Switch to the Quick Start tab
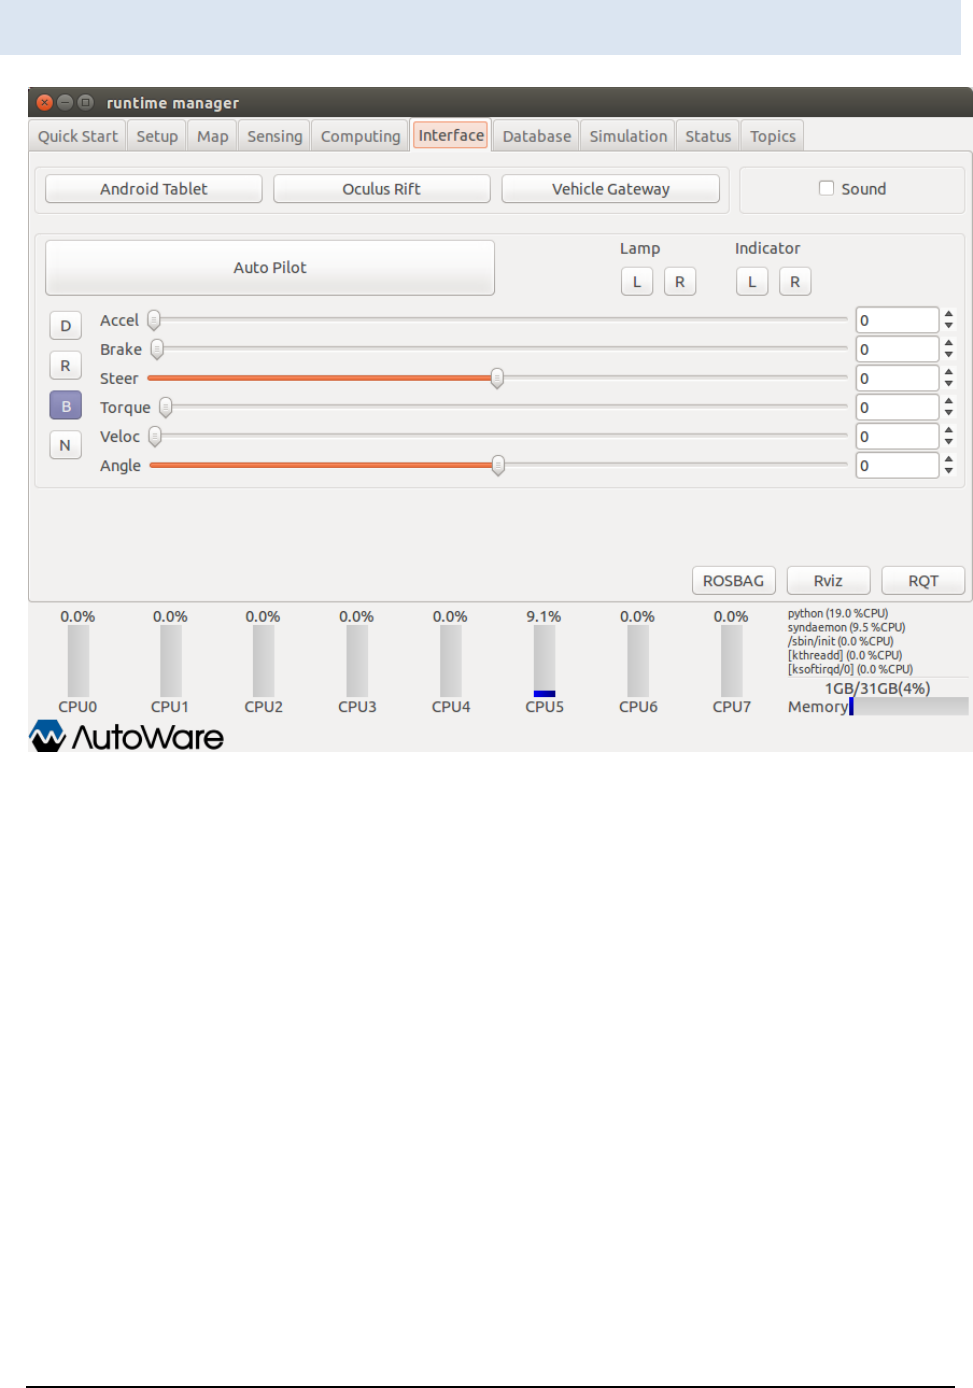The image size is (973, 1388). point(77,136)
